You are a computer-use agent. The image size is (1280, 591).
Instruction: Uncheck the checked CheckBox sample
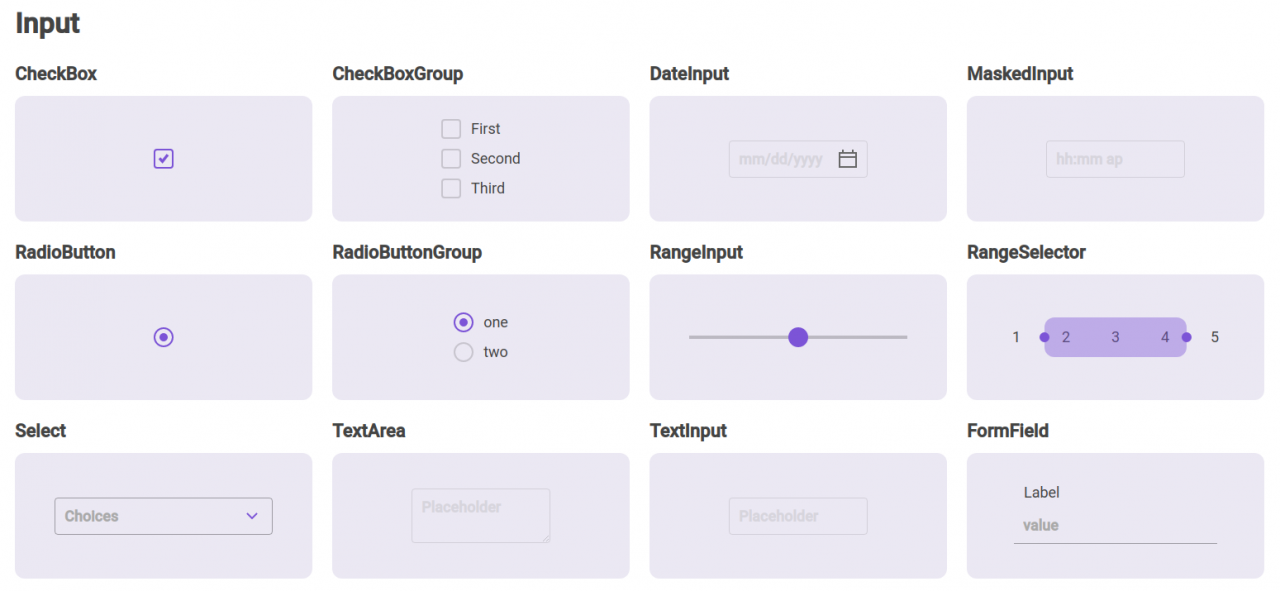tap(164, 158)
